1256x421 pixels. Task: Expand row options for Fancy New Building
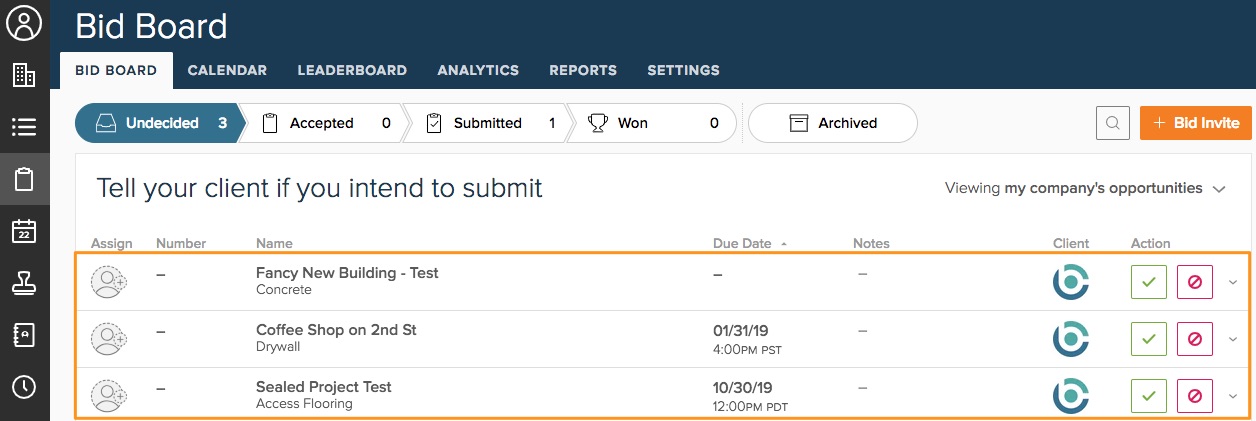click(1232, 282)
